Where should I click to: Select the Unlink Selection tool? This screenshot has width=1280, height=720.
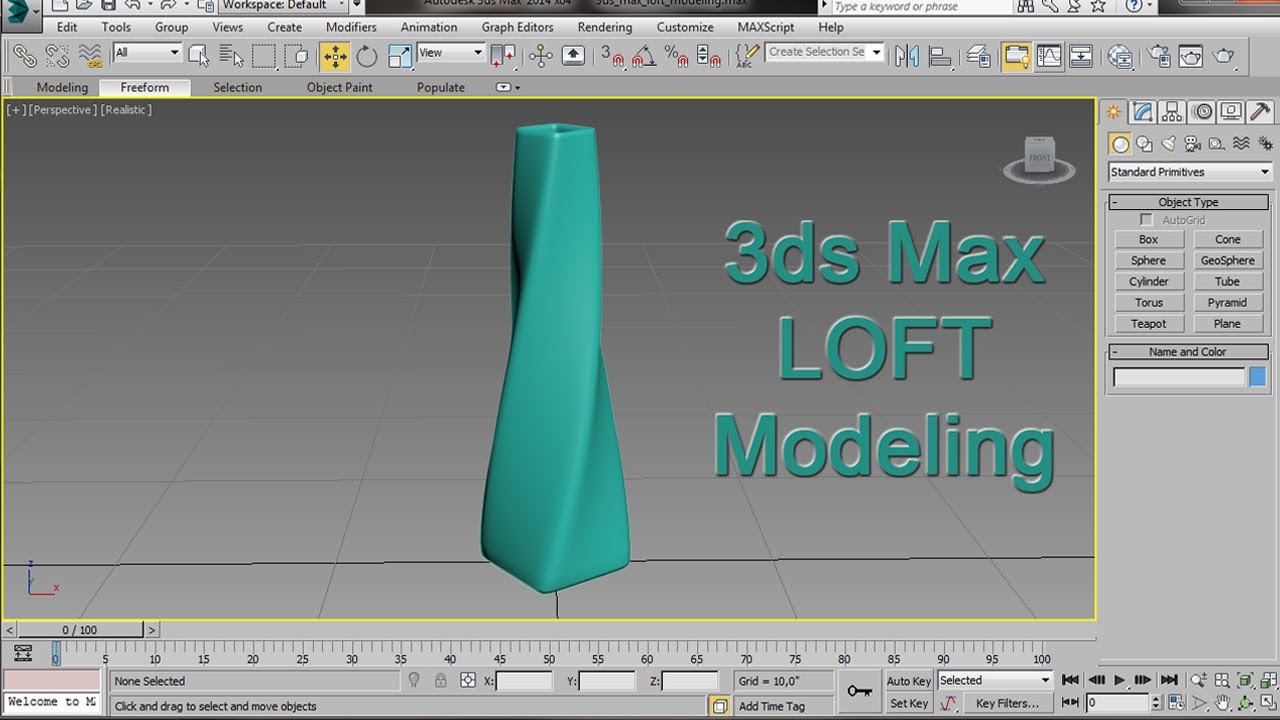point(57,56)
